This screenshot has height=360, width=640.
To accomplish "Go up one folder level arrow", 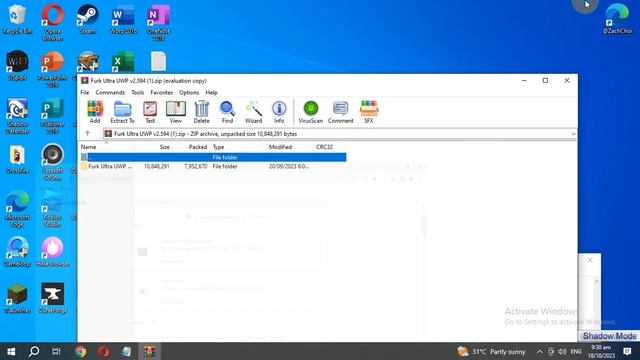I will pos(87,133).
